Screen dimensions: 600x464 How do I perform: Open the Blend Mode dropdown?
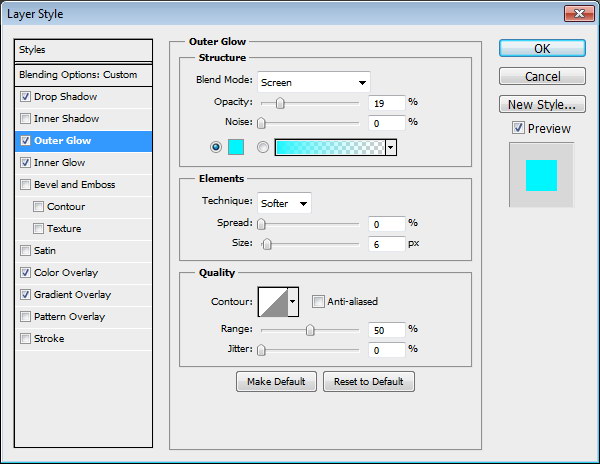pyautogui.click(x=313, y=82)
